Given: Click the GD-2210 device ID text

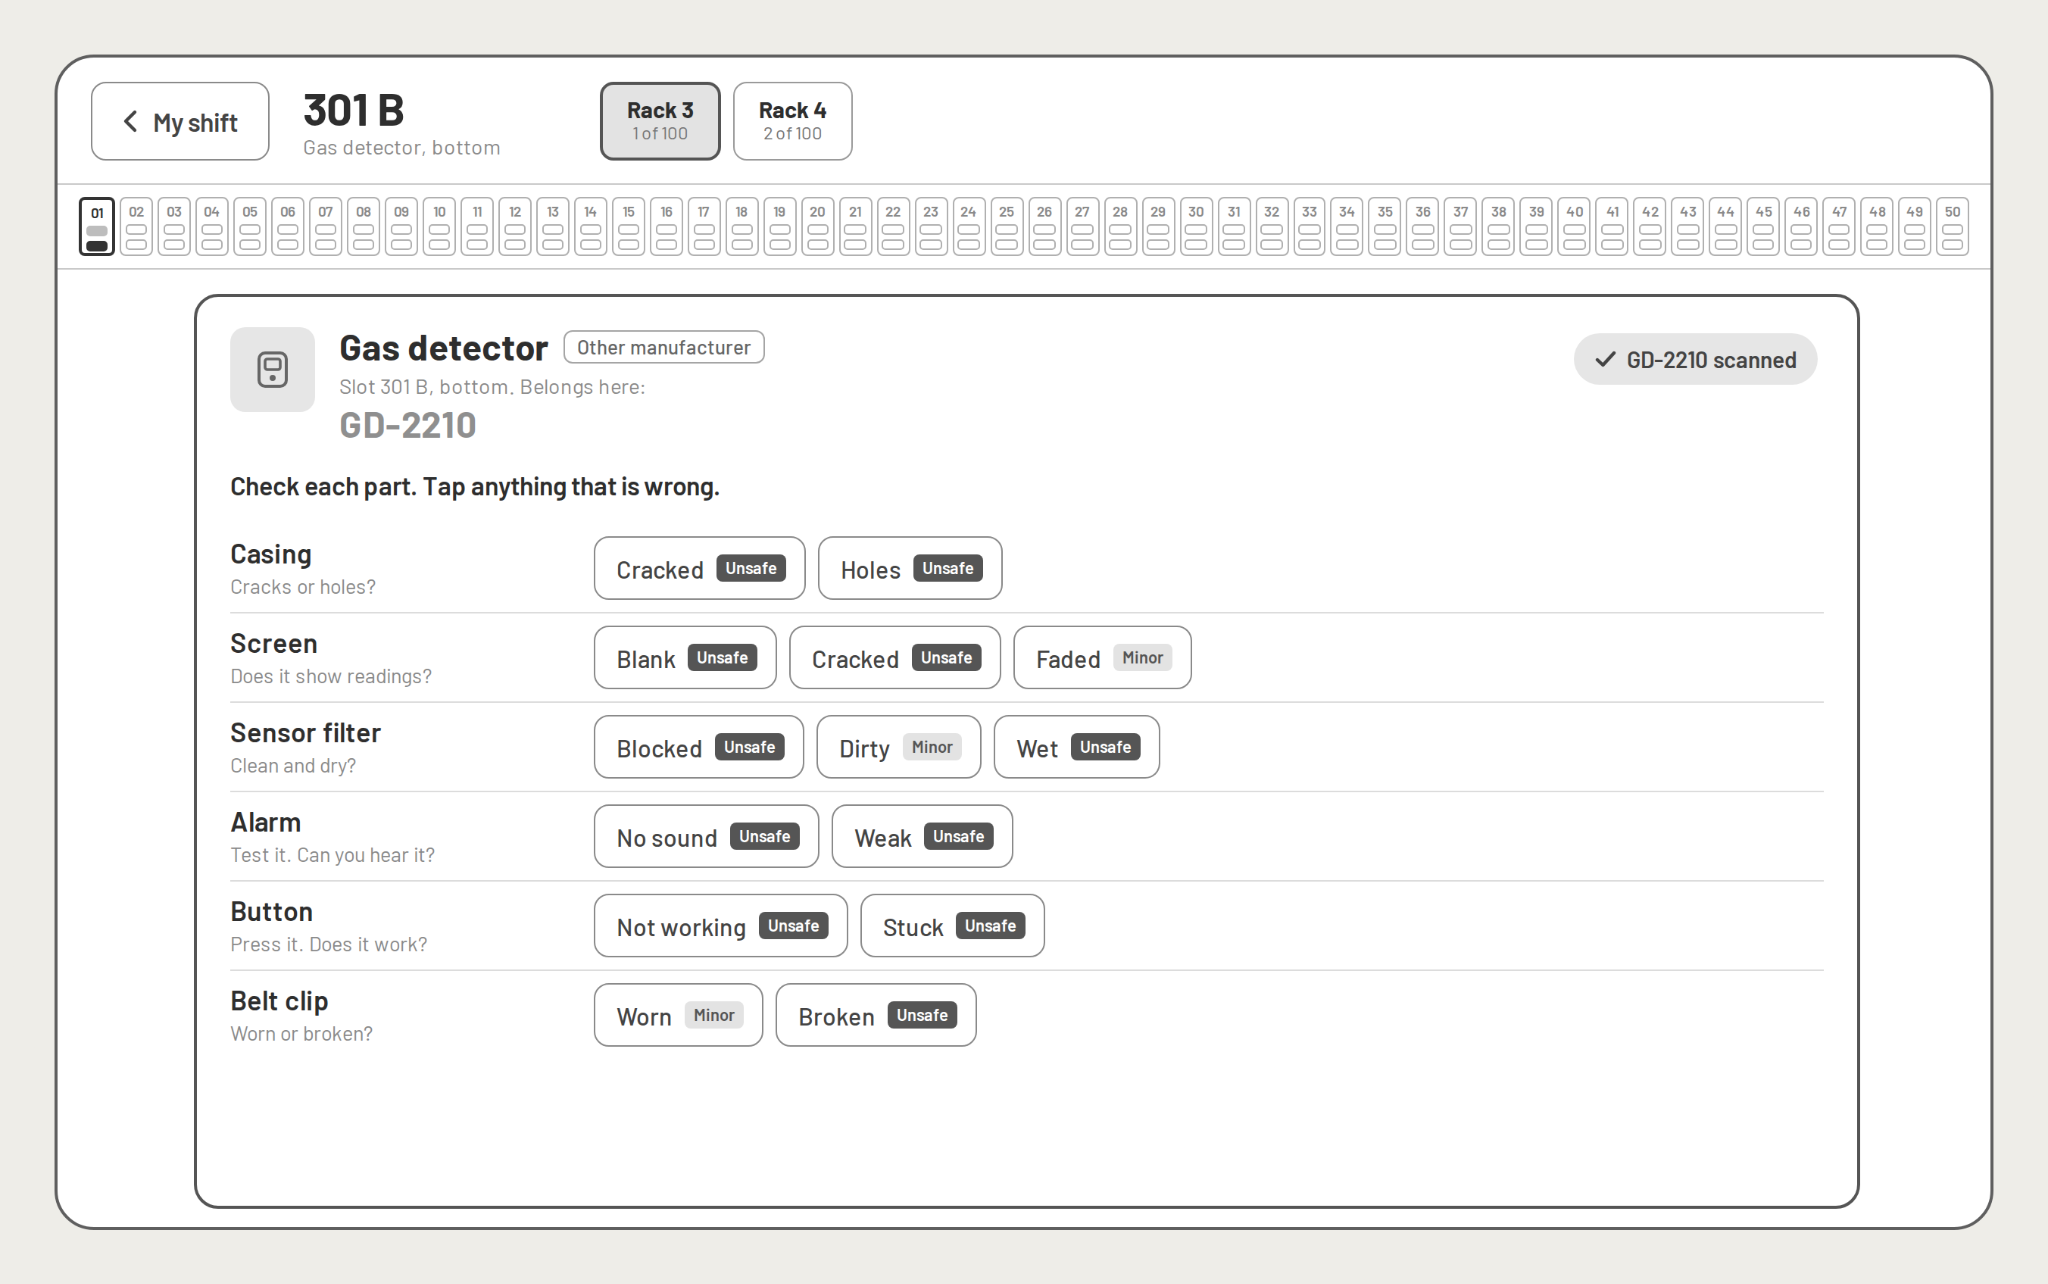Looking at the screenshot, I should pos(408,425).
